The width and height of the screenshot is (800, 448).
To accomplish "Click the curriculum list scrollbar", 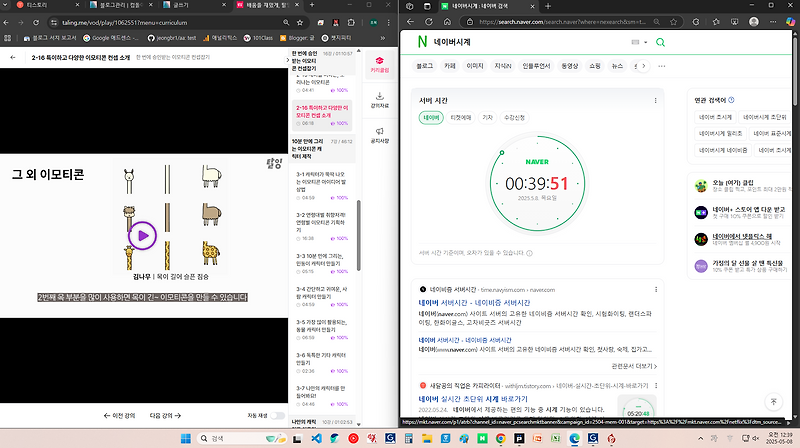I will click(x=359, y=235).
